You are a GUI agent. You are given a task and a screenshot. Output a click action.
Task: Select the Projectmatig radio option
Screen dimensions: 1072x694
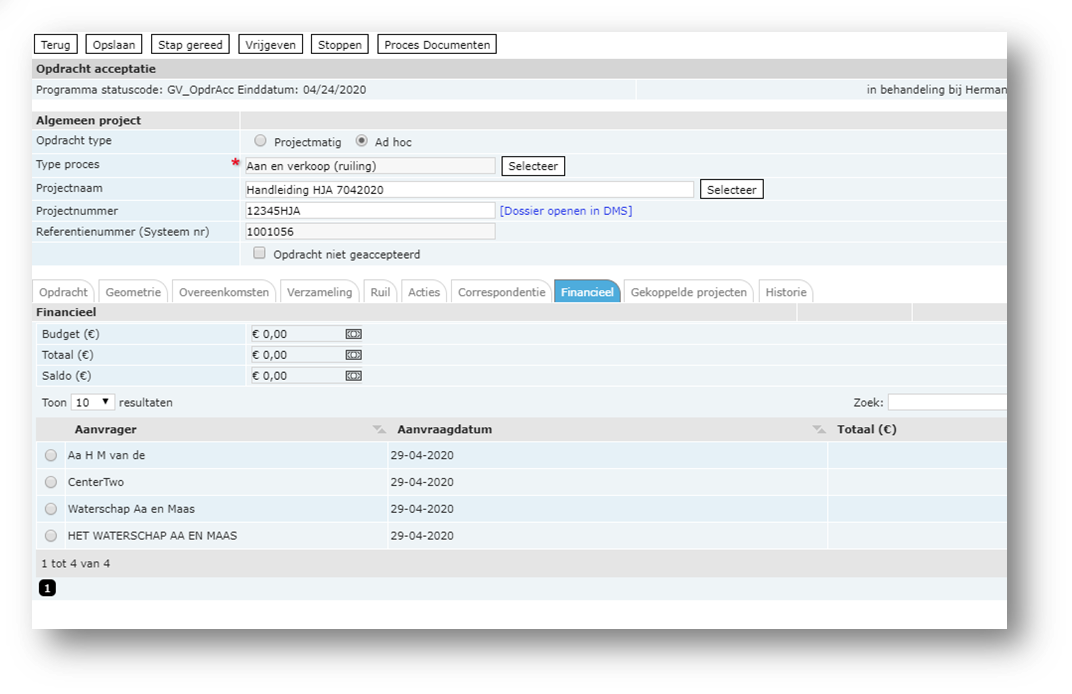261,141
